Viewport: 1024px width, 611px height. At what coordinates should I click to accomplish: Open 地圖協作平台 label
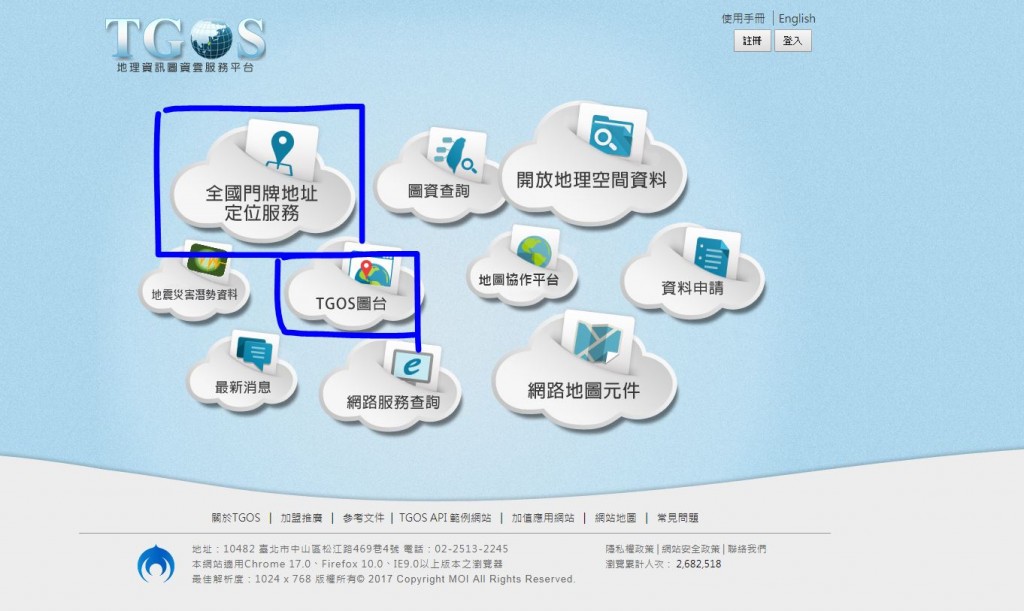tap(519, 280)
